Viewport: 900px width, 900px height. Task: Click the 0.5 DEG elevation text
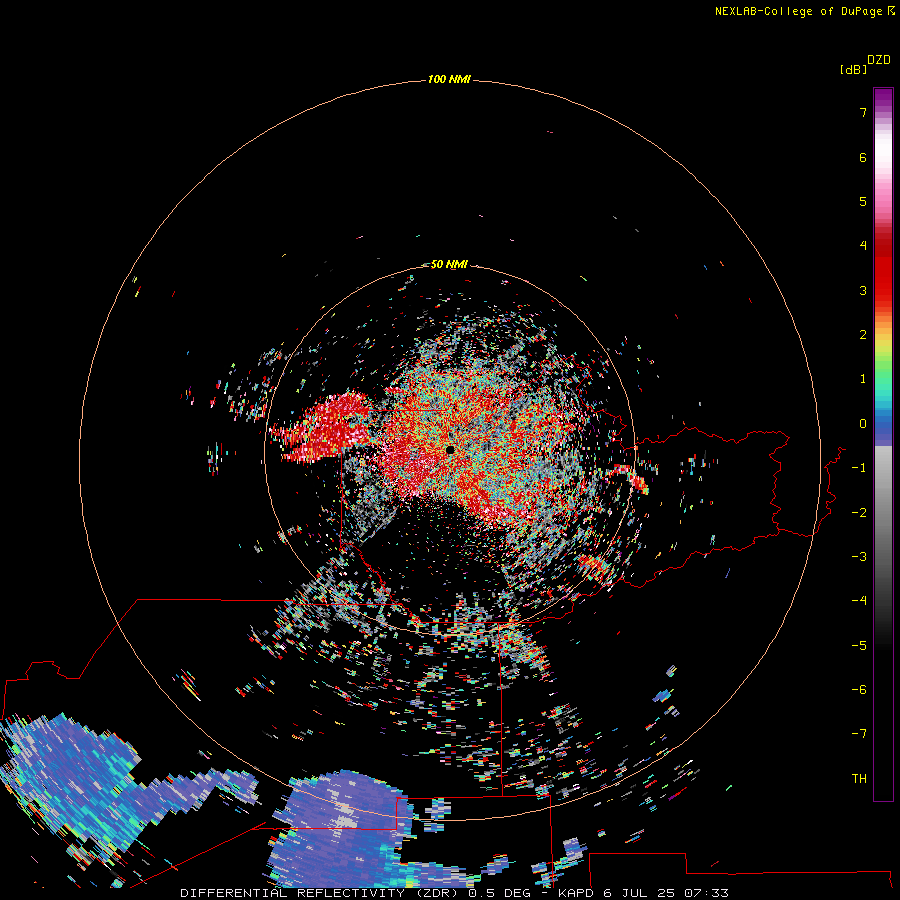(x=499, y=893)
